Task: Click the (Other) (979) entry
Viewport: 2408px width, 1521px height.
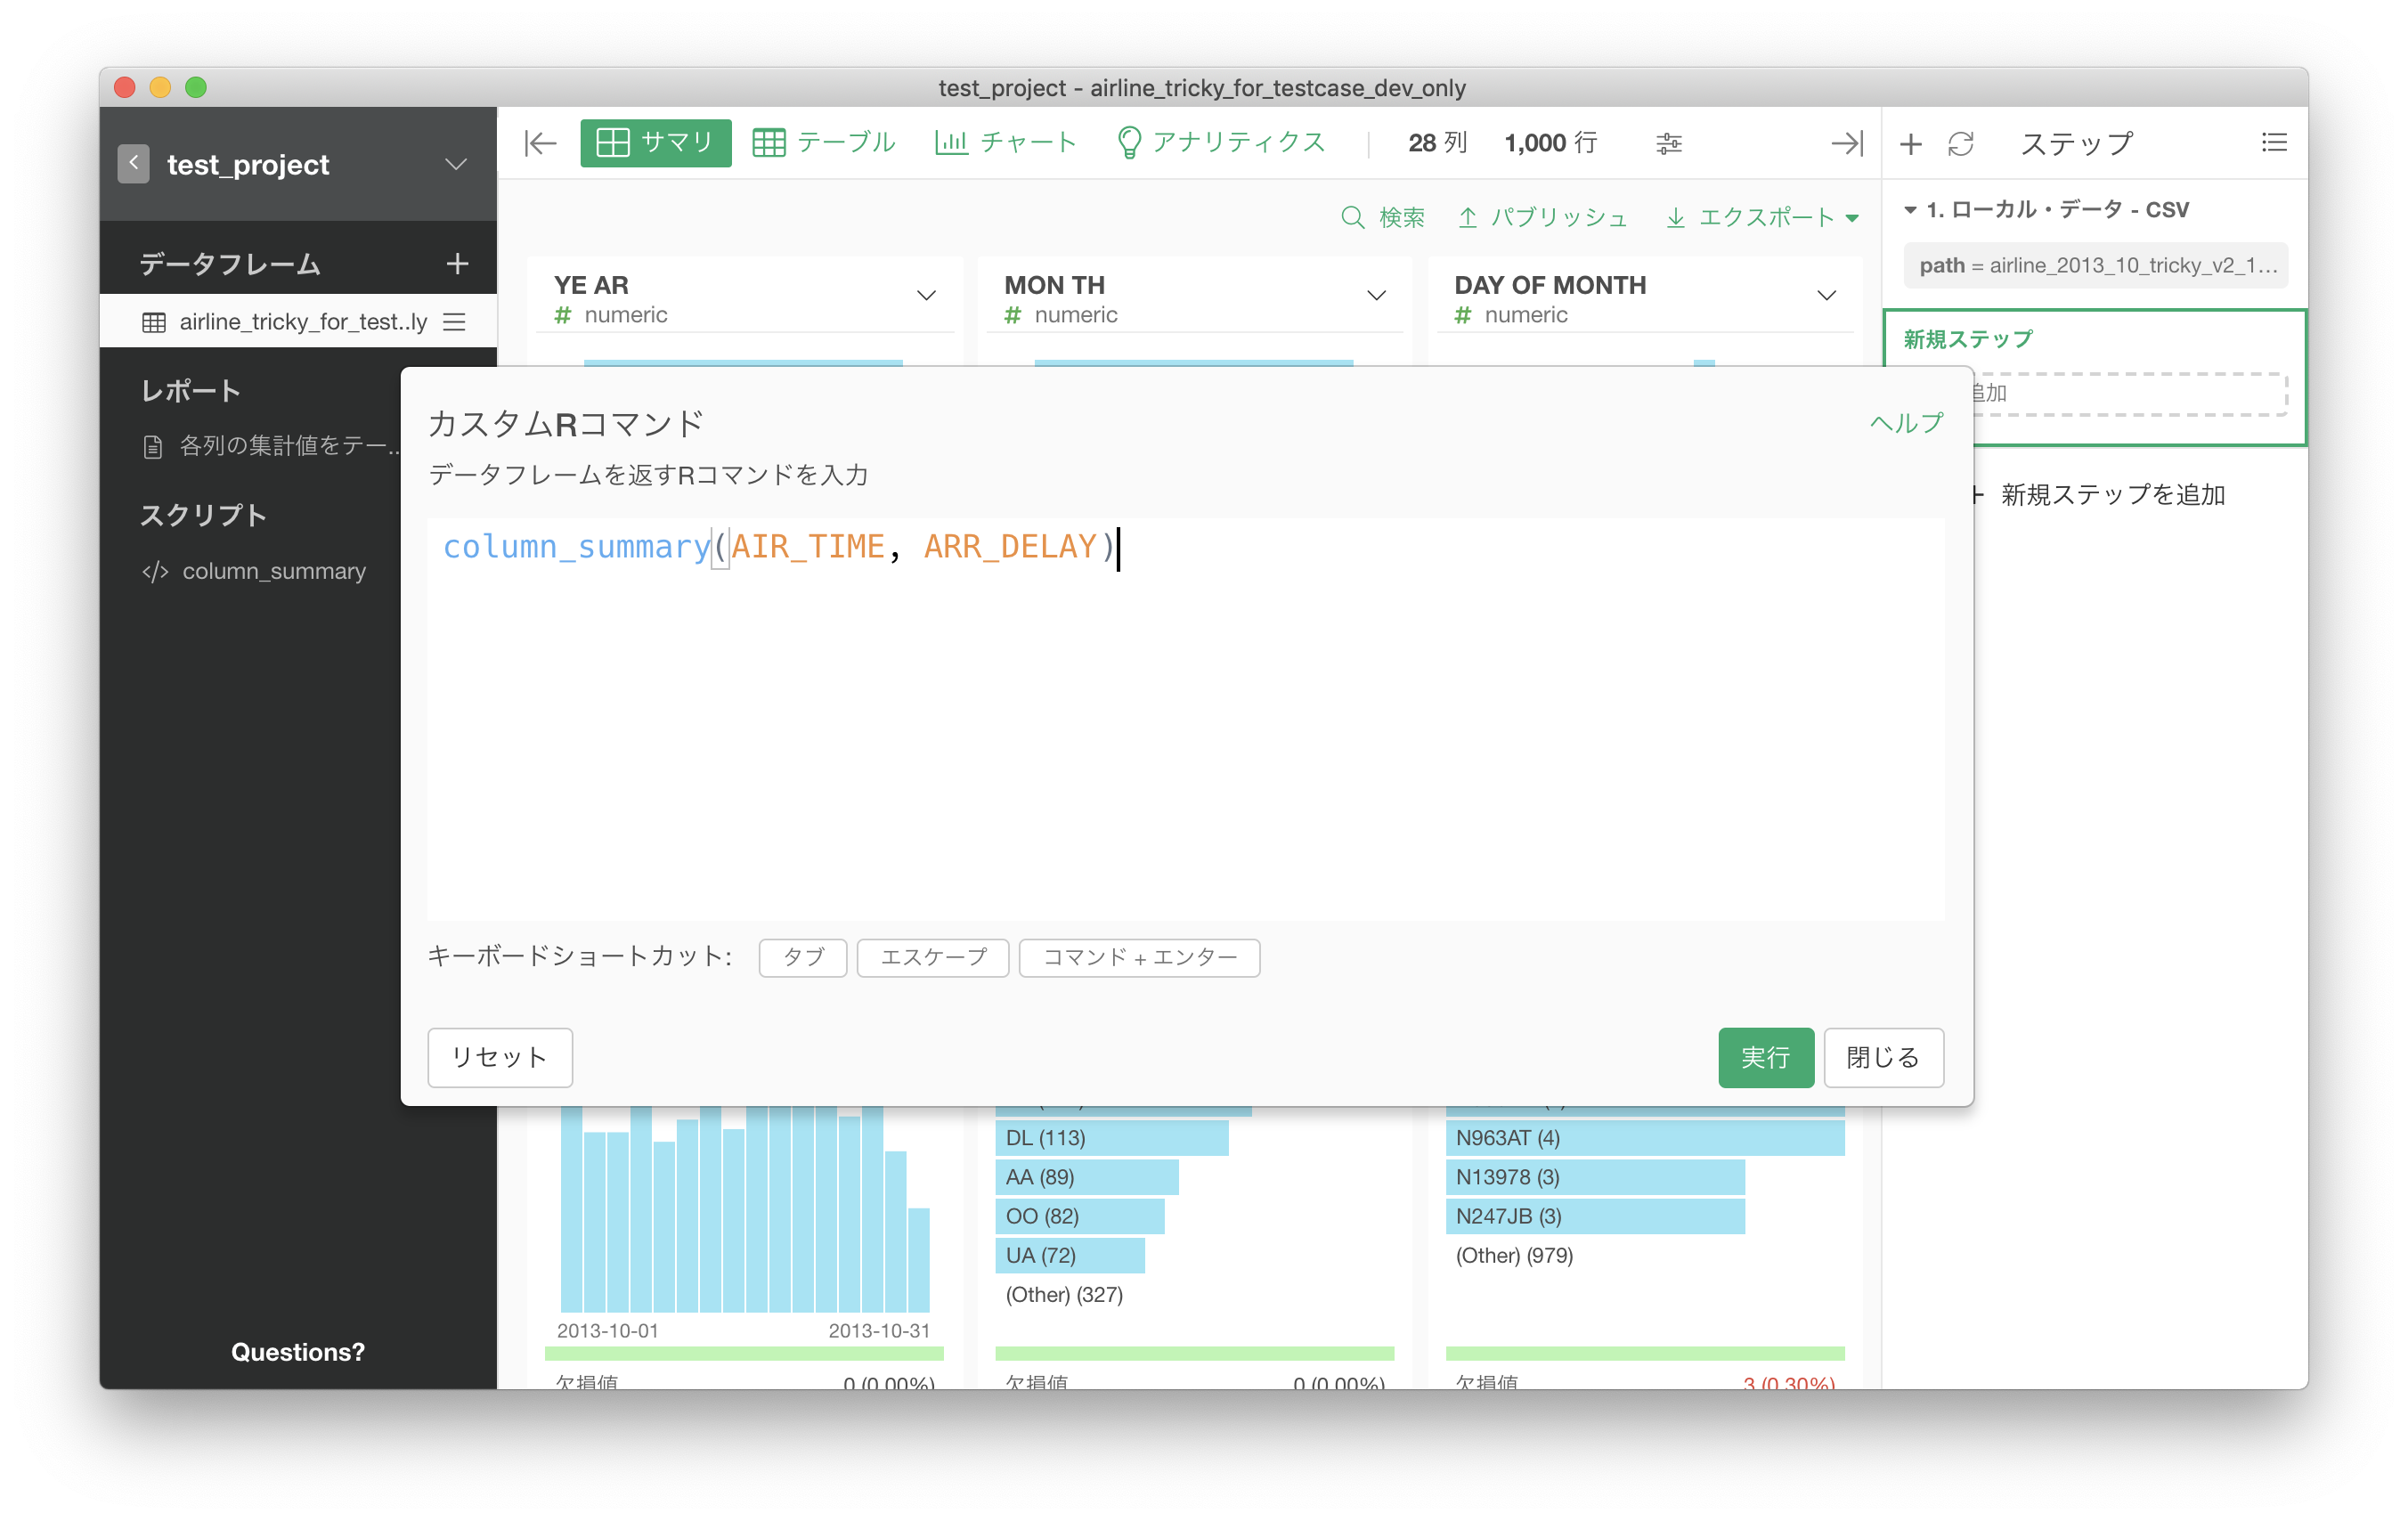Action: tap(1514, 1255)
